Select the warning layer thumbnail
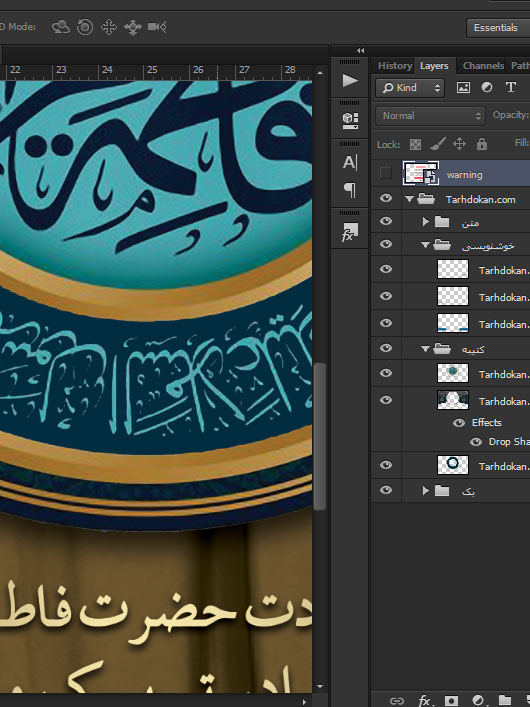The height and width of the screenshot is (707, 530). [420, 173]
